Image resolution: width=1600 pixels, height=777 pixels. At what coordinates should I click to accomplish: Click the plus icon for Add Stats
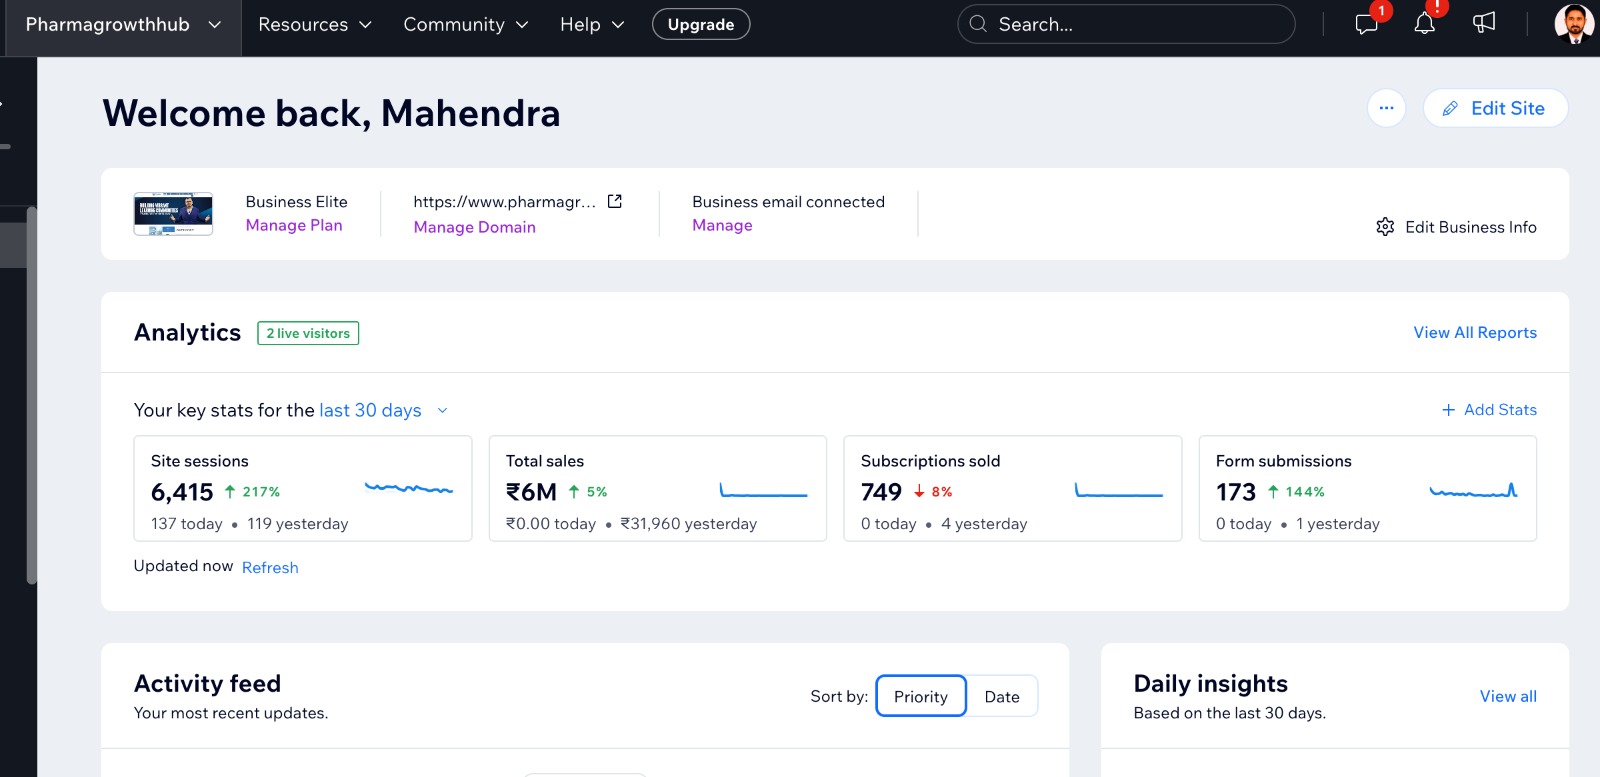[x=1448, y=410]
